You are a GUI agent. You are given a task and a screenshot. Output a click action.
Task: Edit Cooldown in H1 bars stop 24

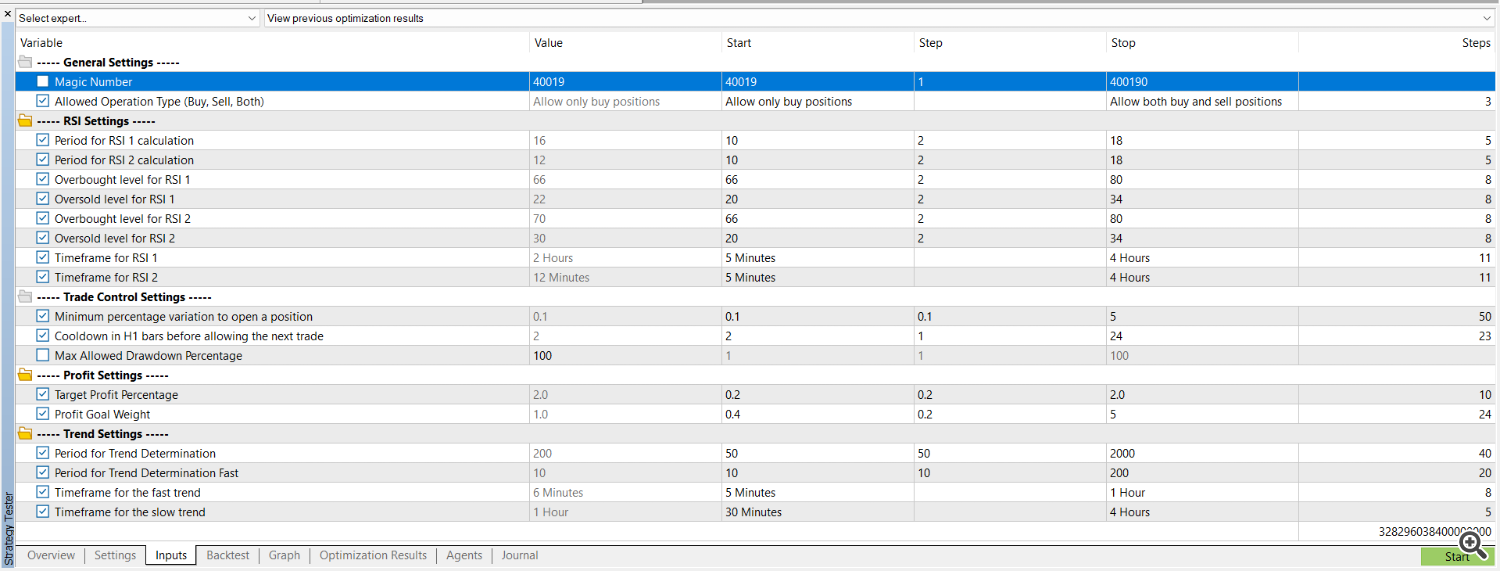coord(1202,336)
